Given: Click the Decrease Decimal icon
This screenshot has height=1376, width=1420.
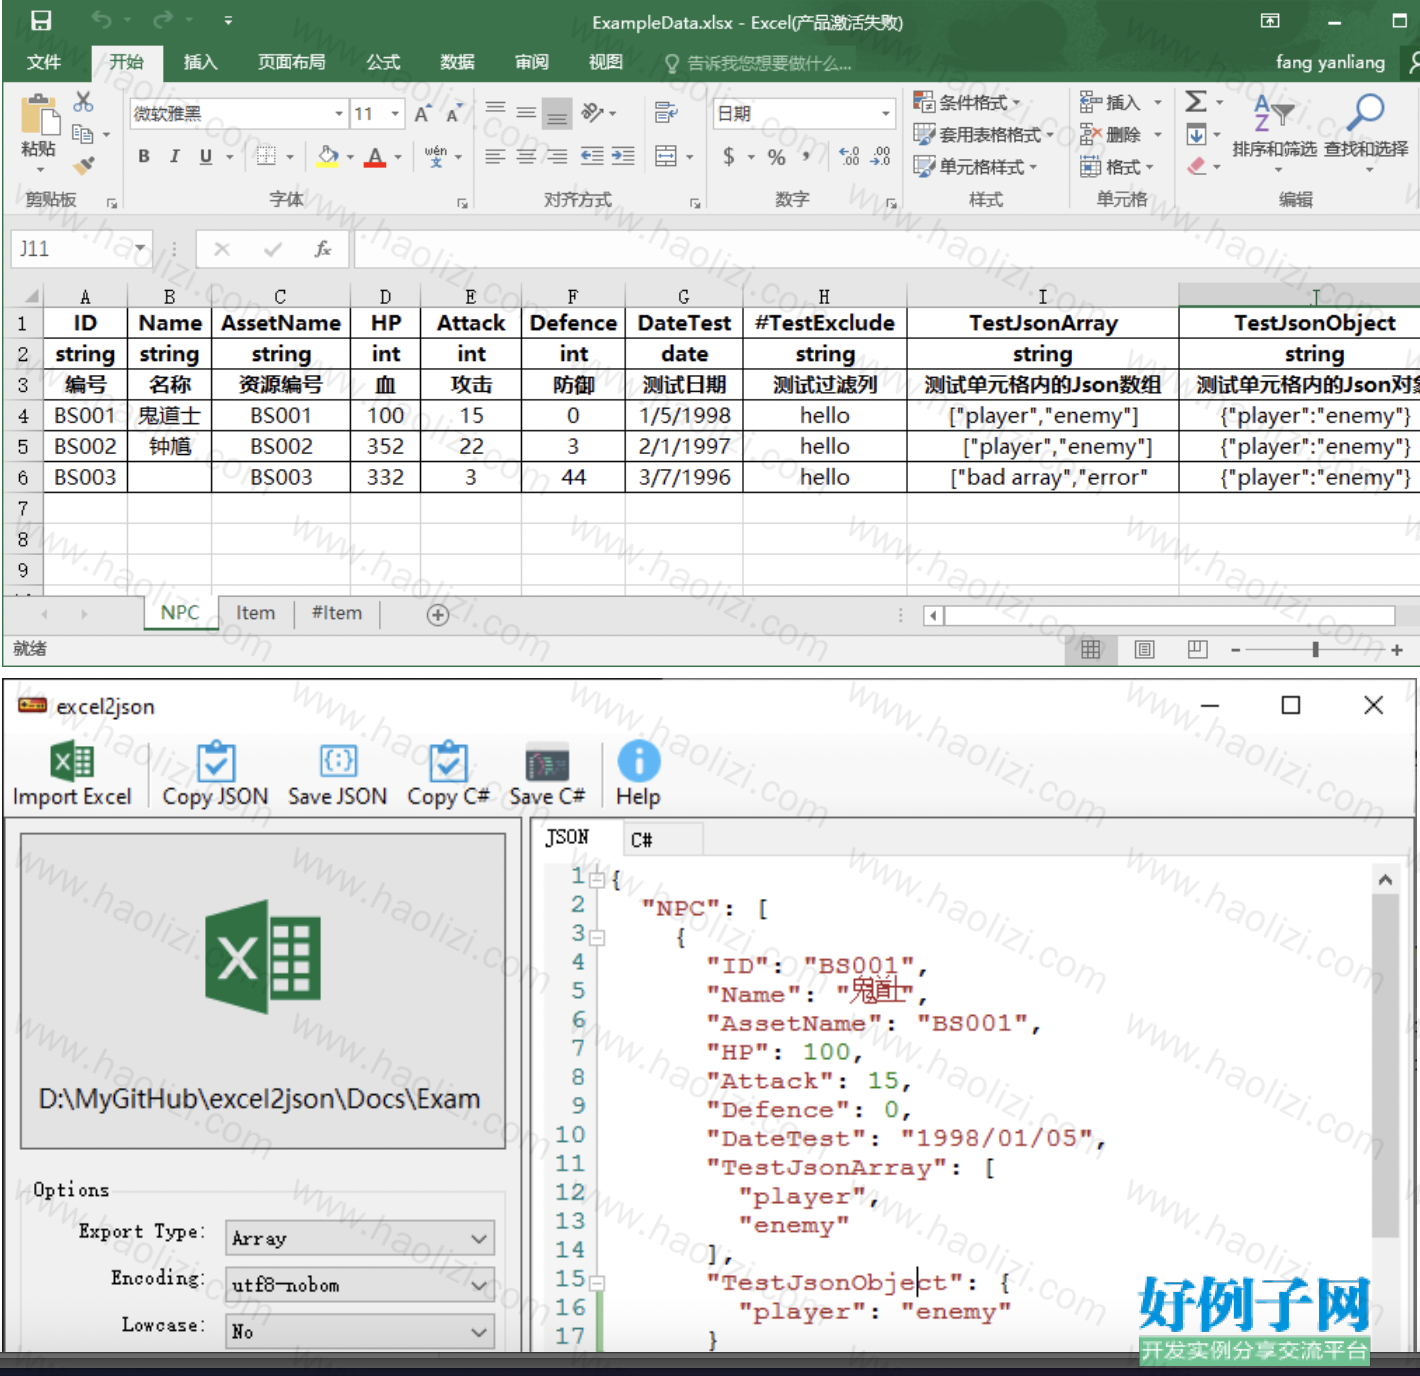Looking at the screenshot, I should [x=881, y=156].
